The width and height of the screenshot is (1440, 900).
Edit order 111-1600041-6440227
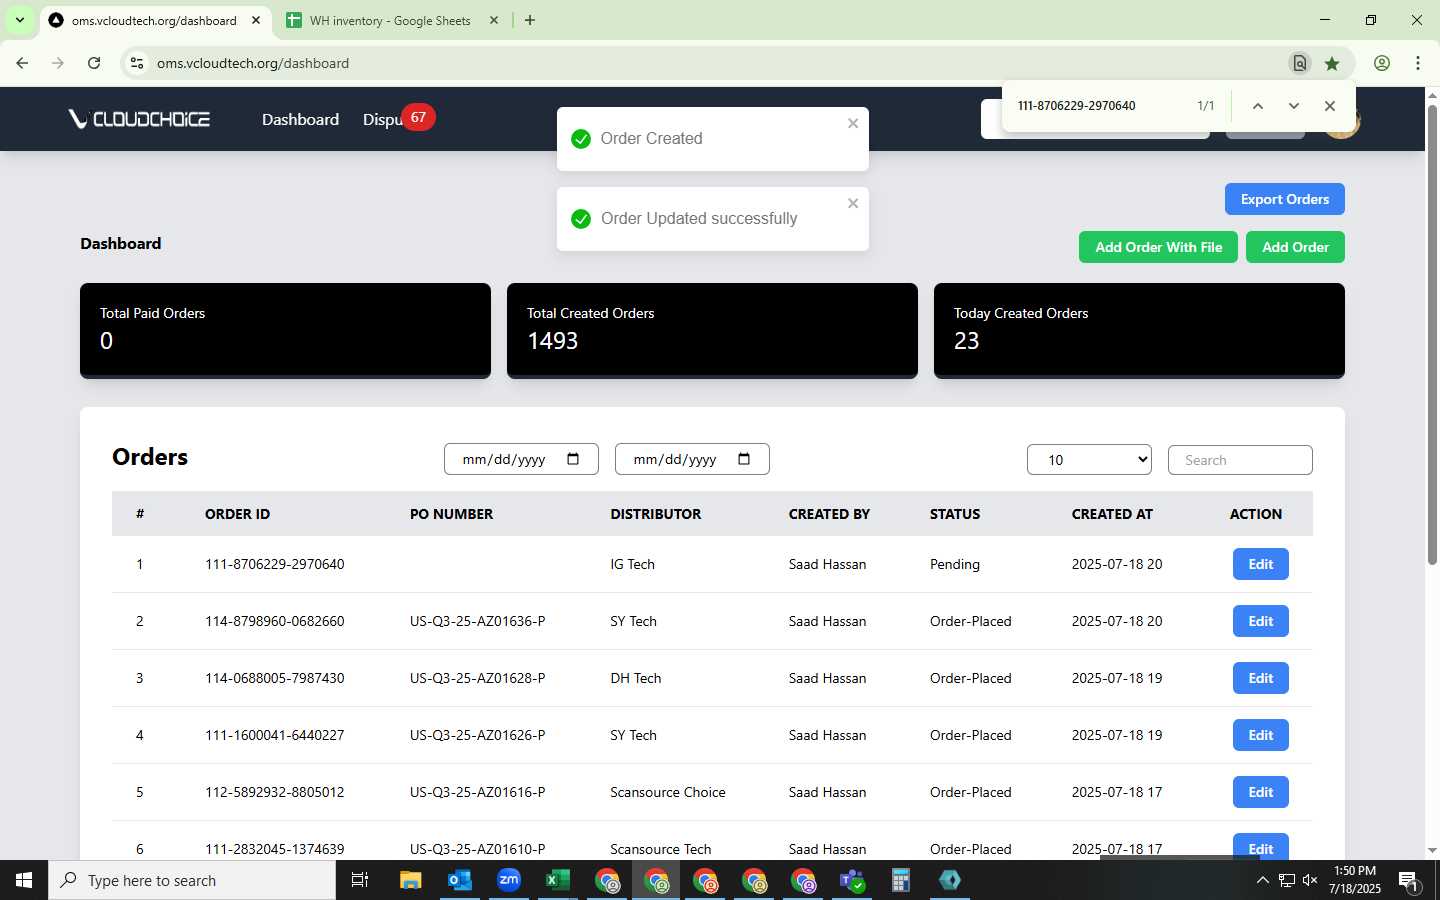1260,735
